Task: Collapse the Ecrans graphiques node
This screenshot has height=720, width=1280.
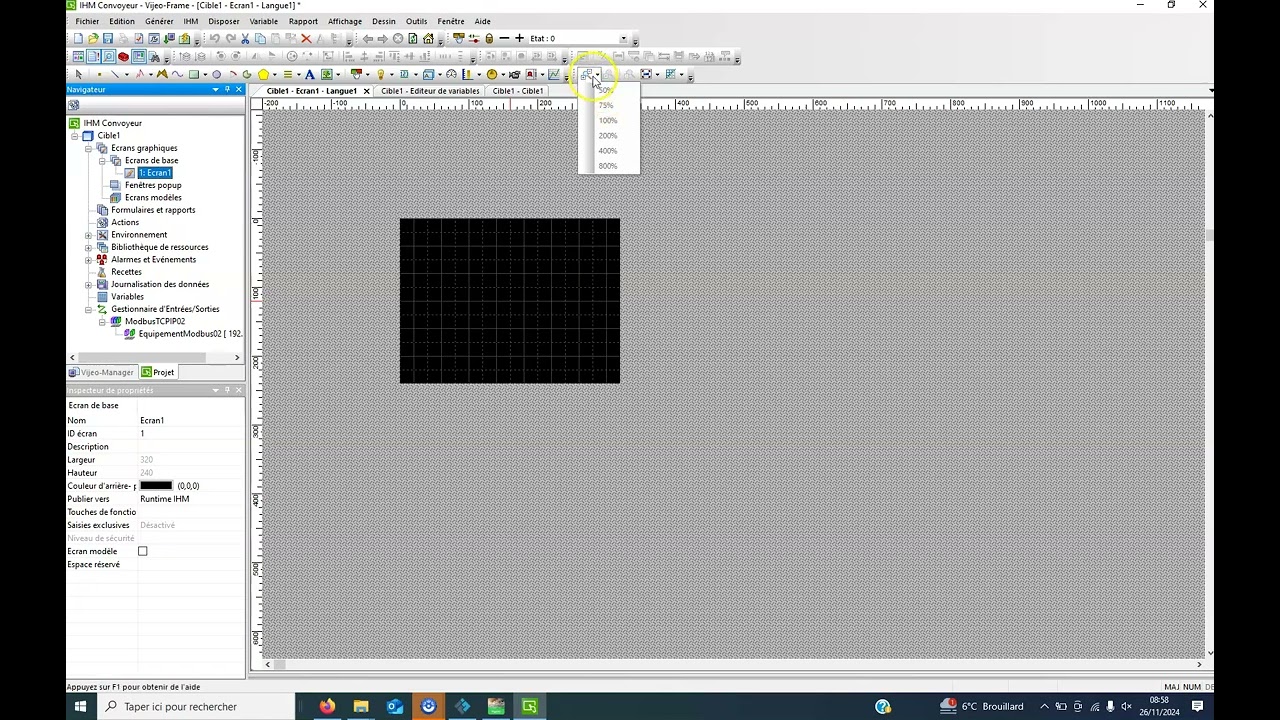Action: (88, 148)
